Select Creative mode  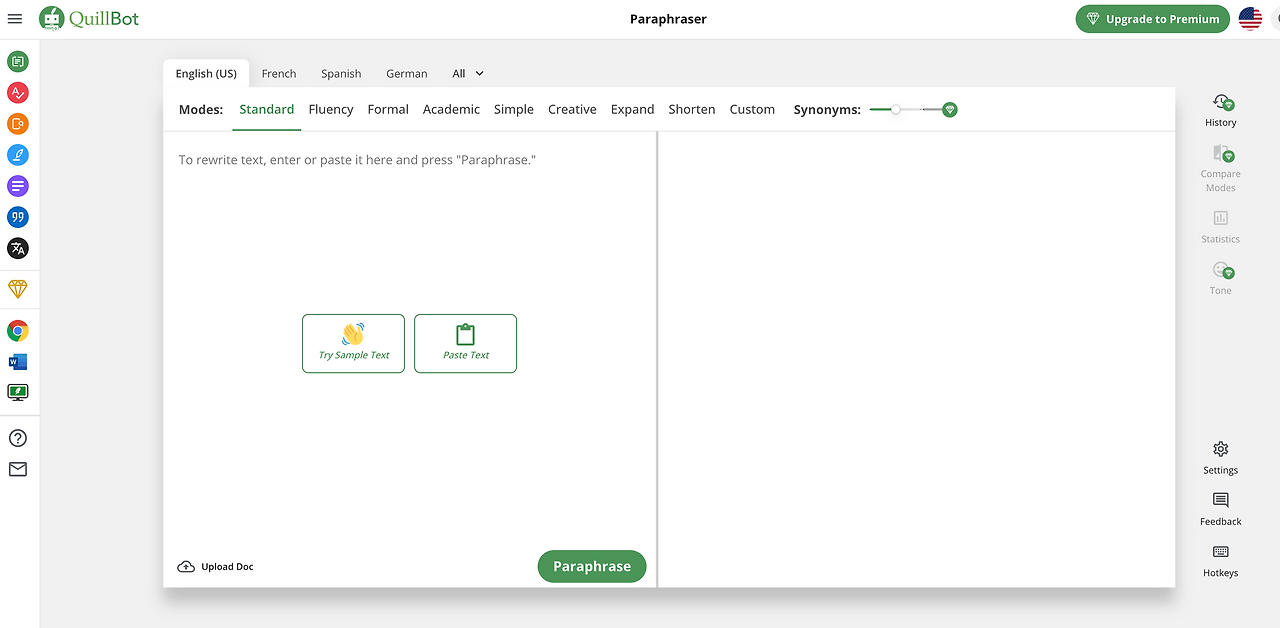(572, 109)
